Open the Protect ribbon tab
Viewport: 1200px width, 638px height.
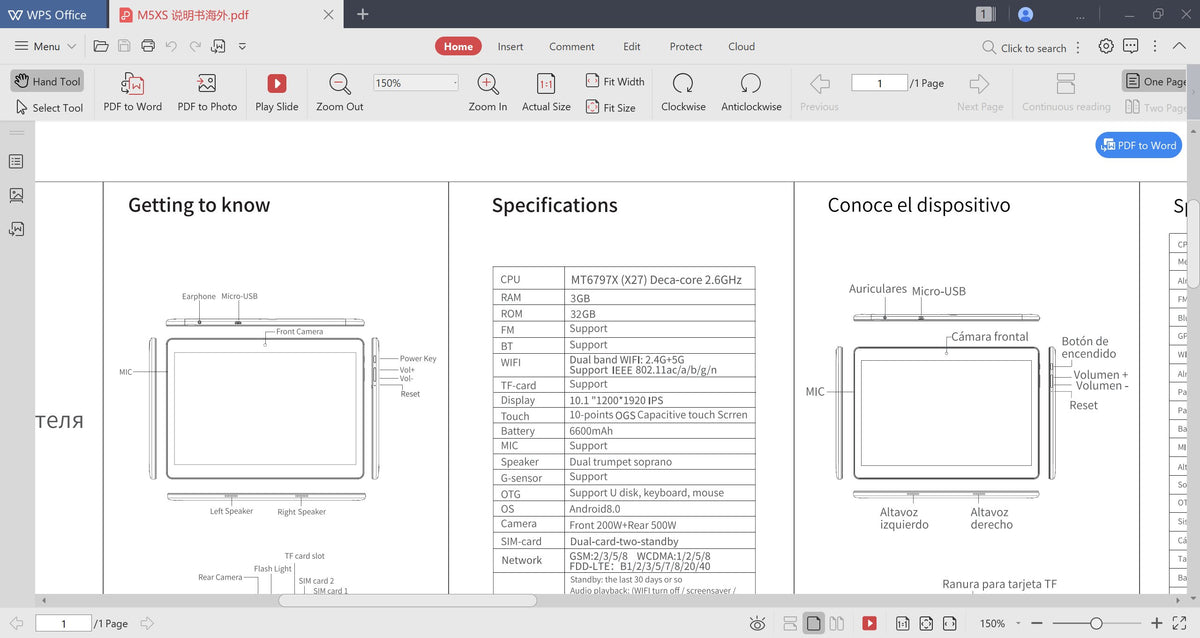click(x=686, y=46)
